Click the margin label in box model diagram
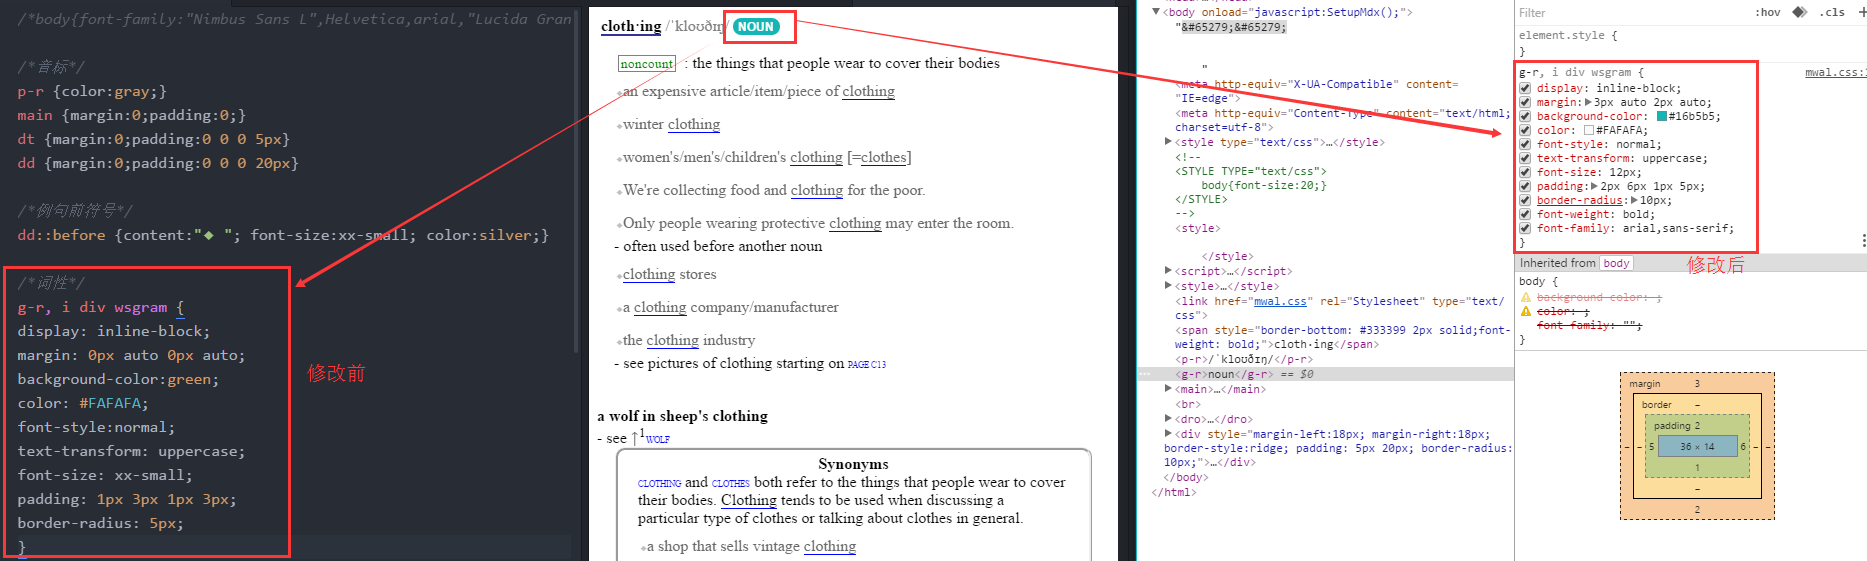 tap(1644, 384)
